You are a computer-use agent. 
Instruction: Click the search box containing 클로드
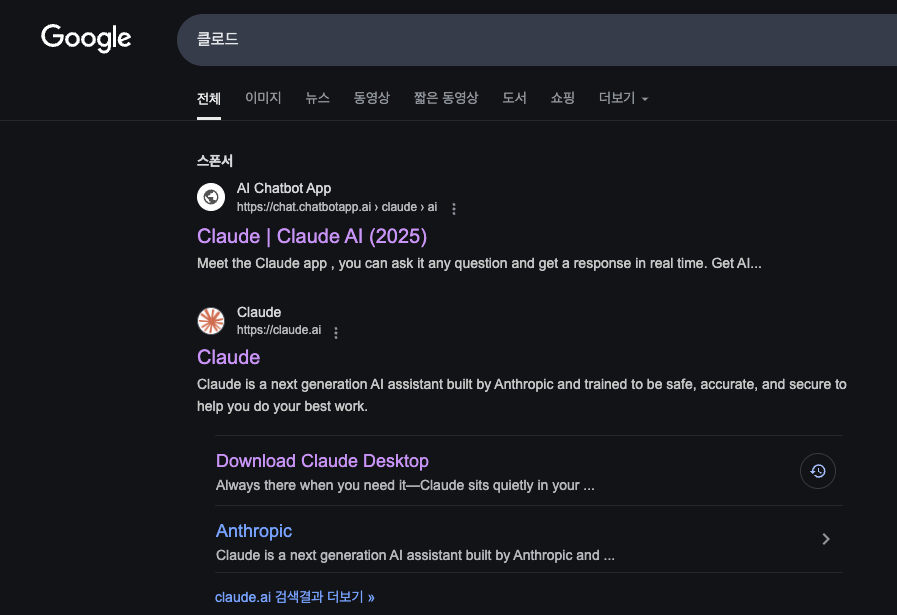coord(537,39)
